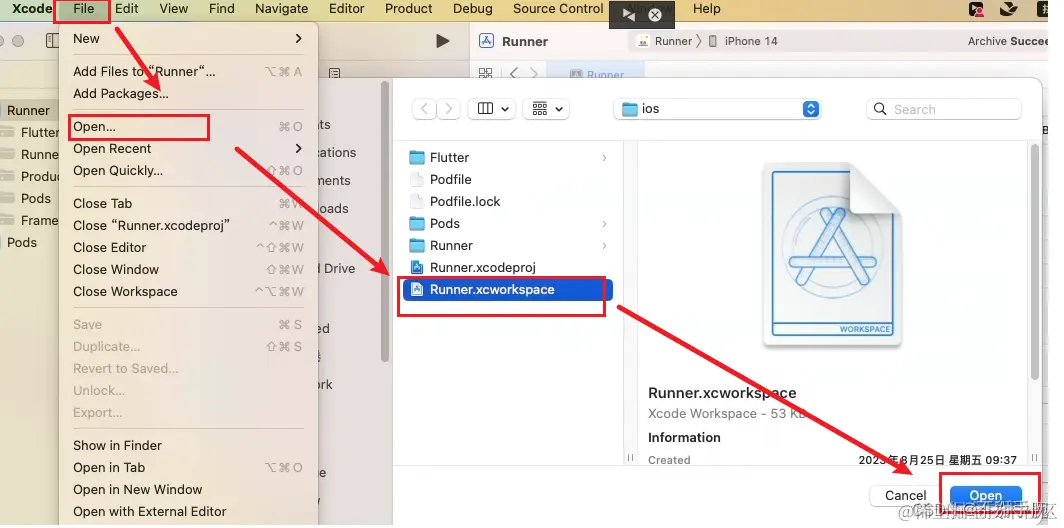Close the floating overlay with X
Viewport: 1064px width, 528px height.
(x=655, y=15)
